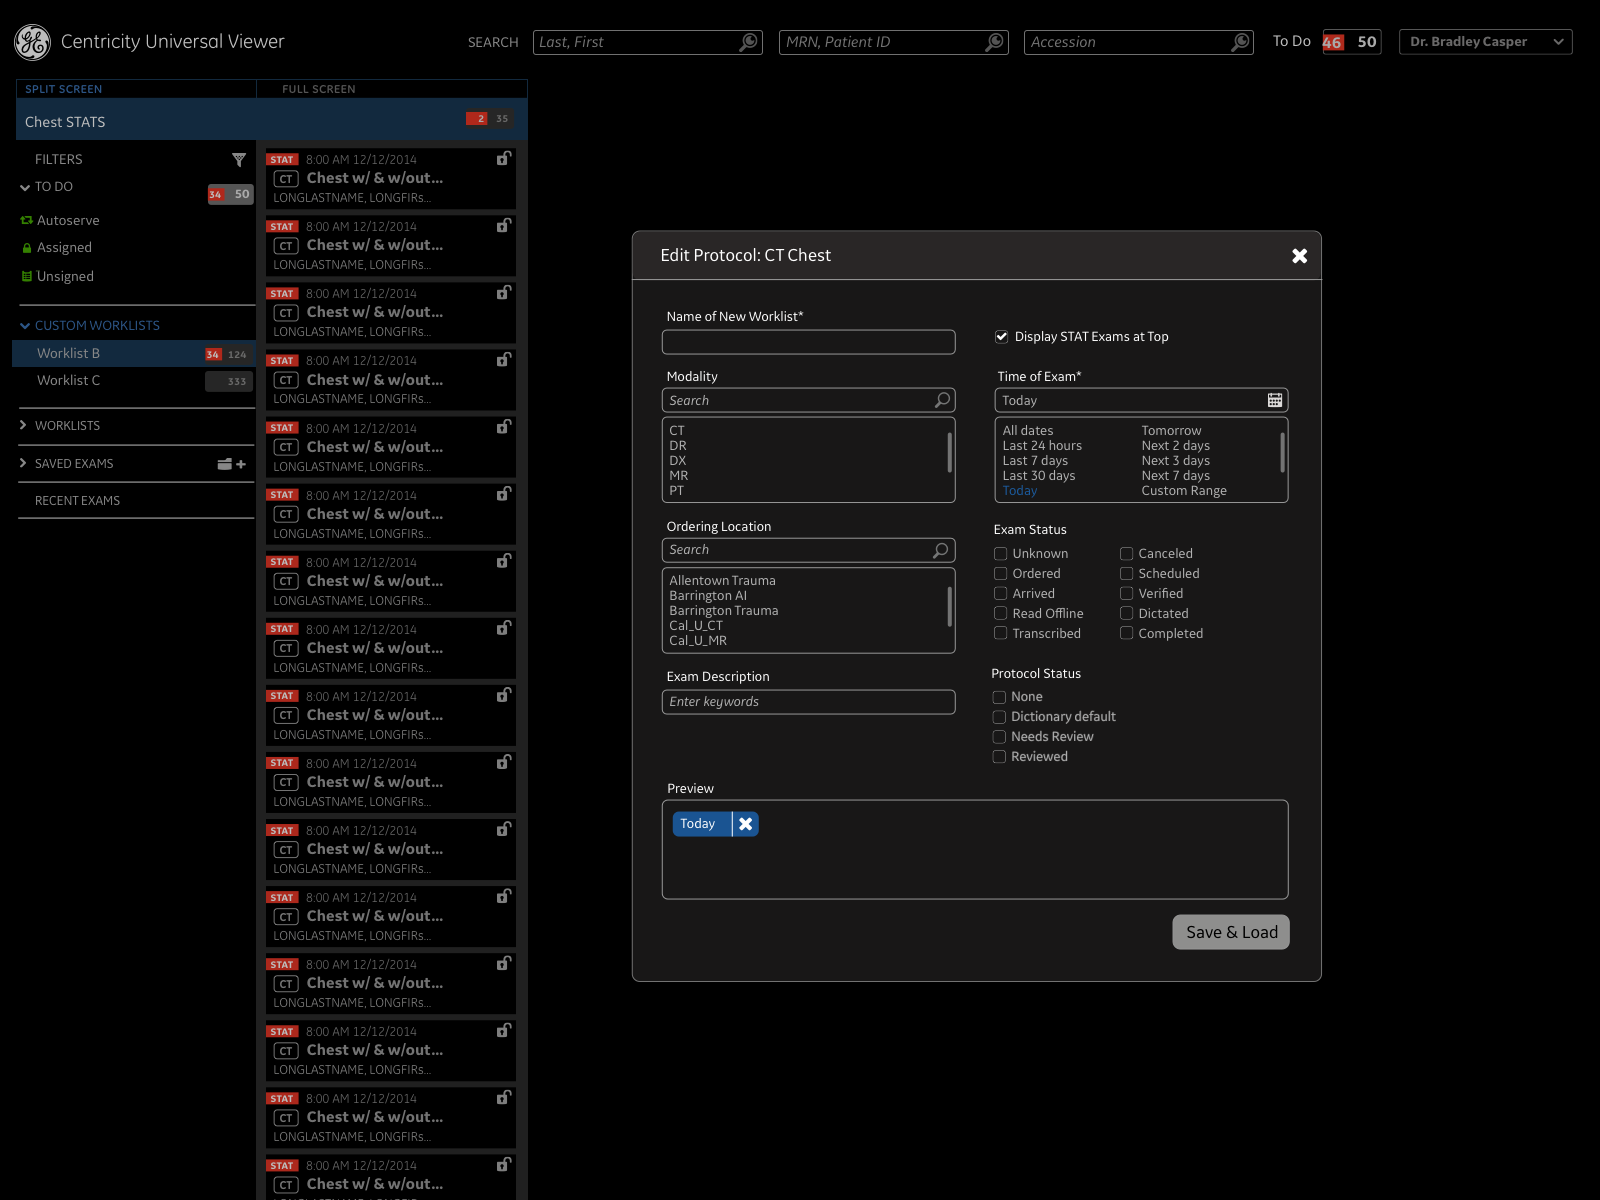The height and width of the screenshot is (1200, 1600).
Task: Select Worklist C
Action: (133, 381)
